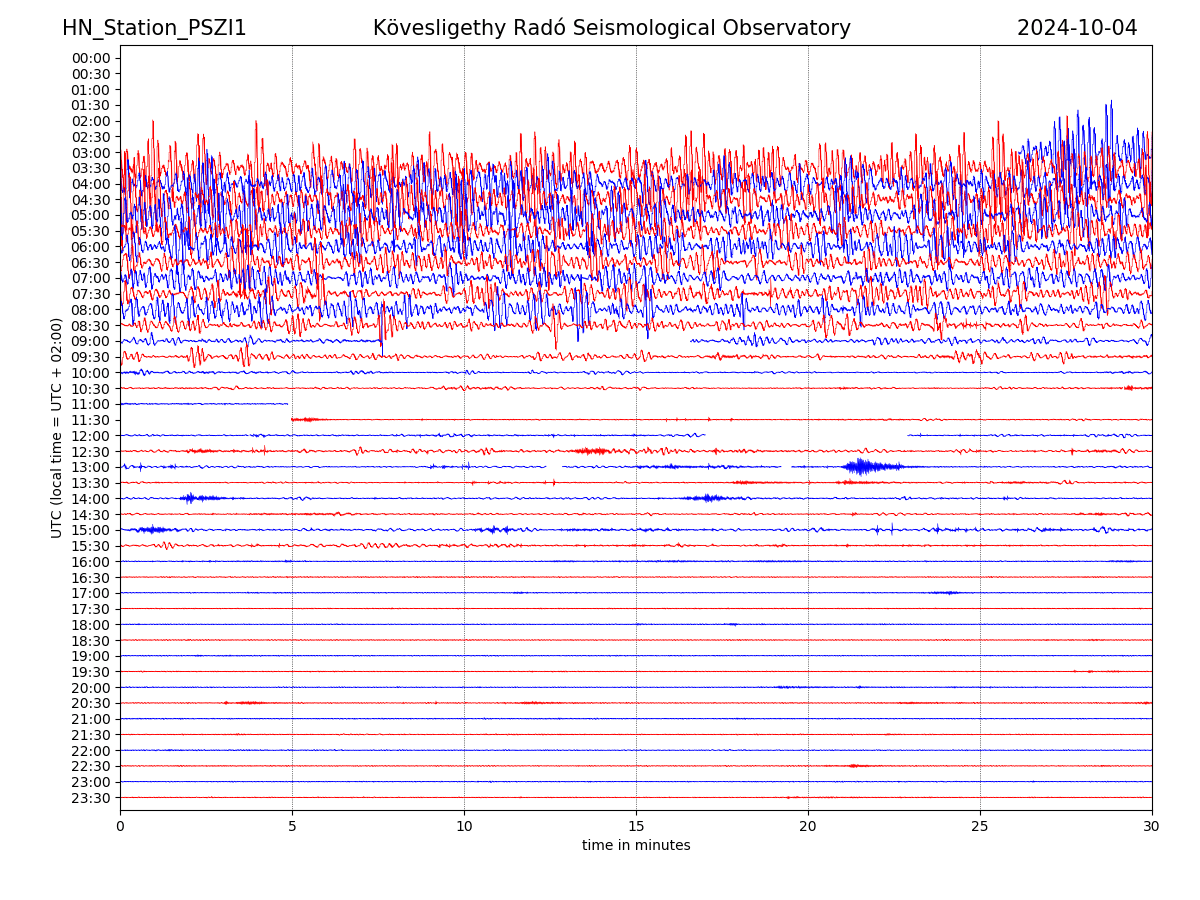Image resolution: width=1200 pixels, height=900 pixels.
Task: Click the 00:00 hour tick label
Action: (90, 58)
